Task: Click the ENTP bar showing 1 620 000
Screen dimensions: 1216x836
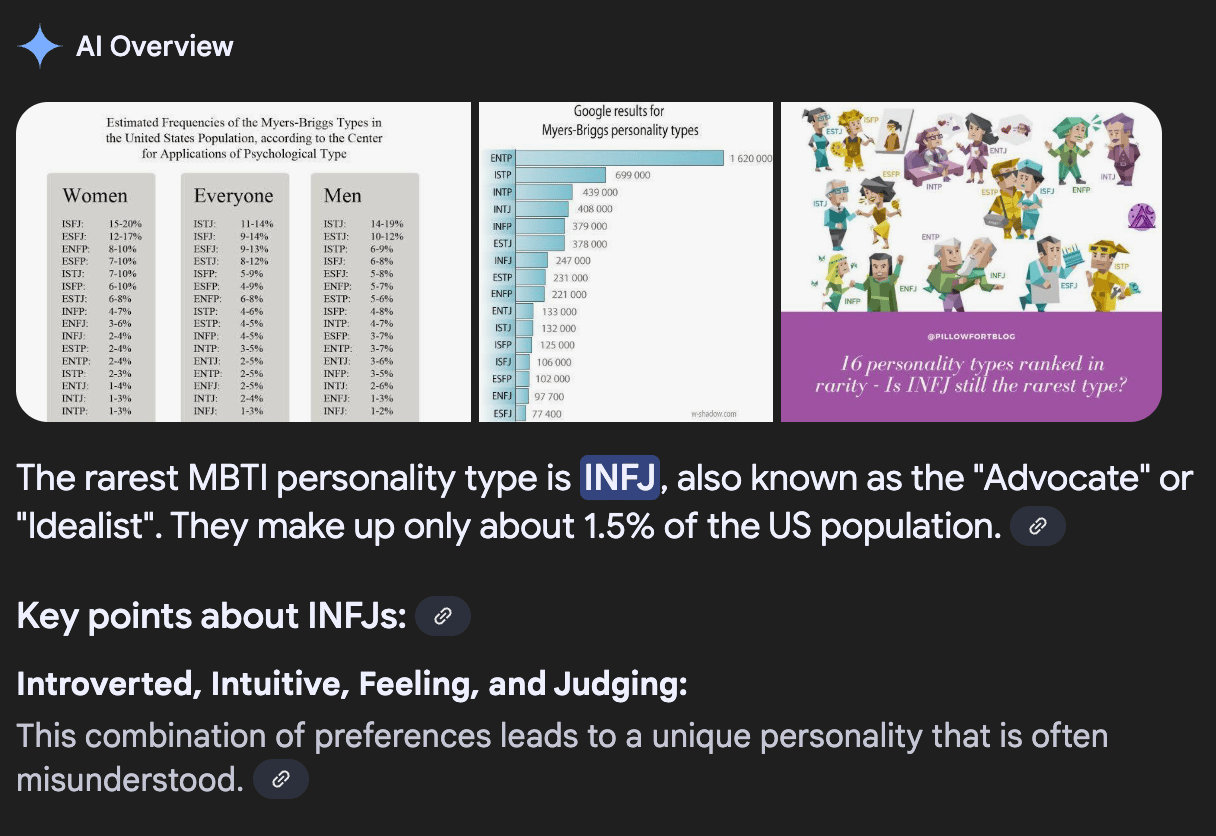Action: point(620,158)
